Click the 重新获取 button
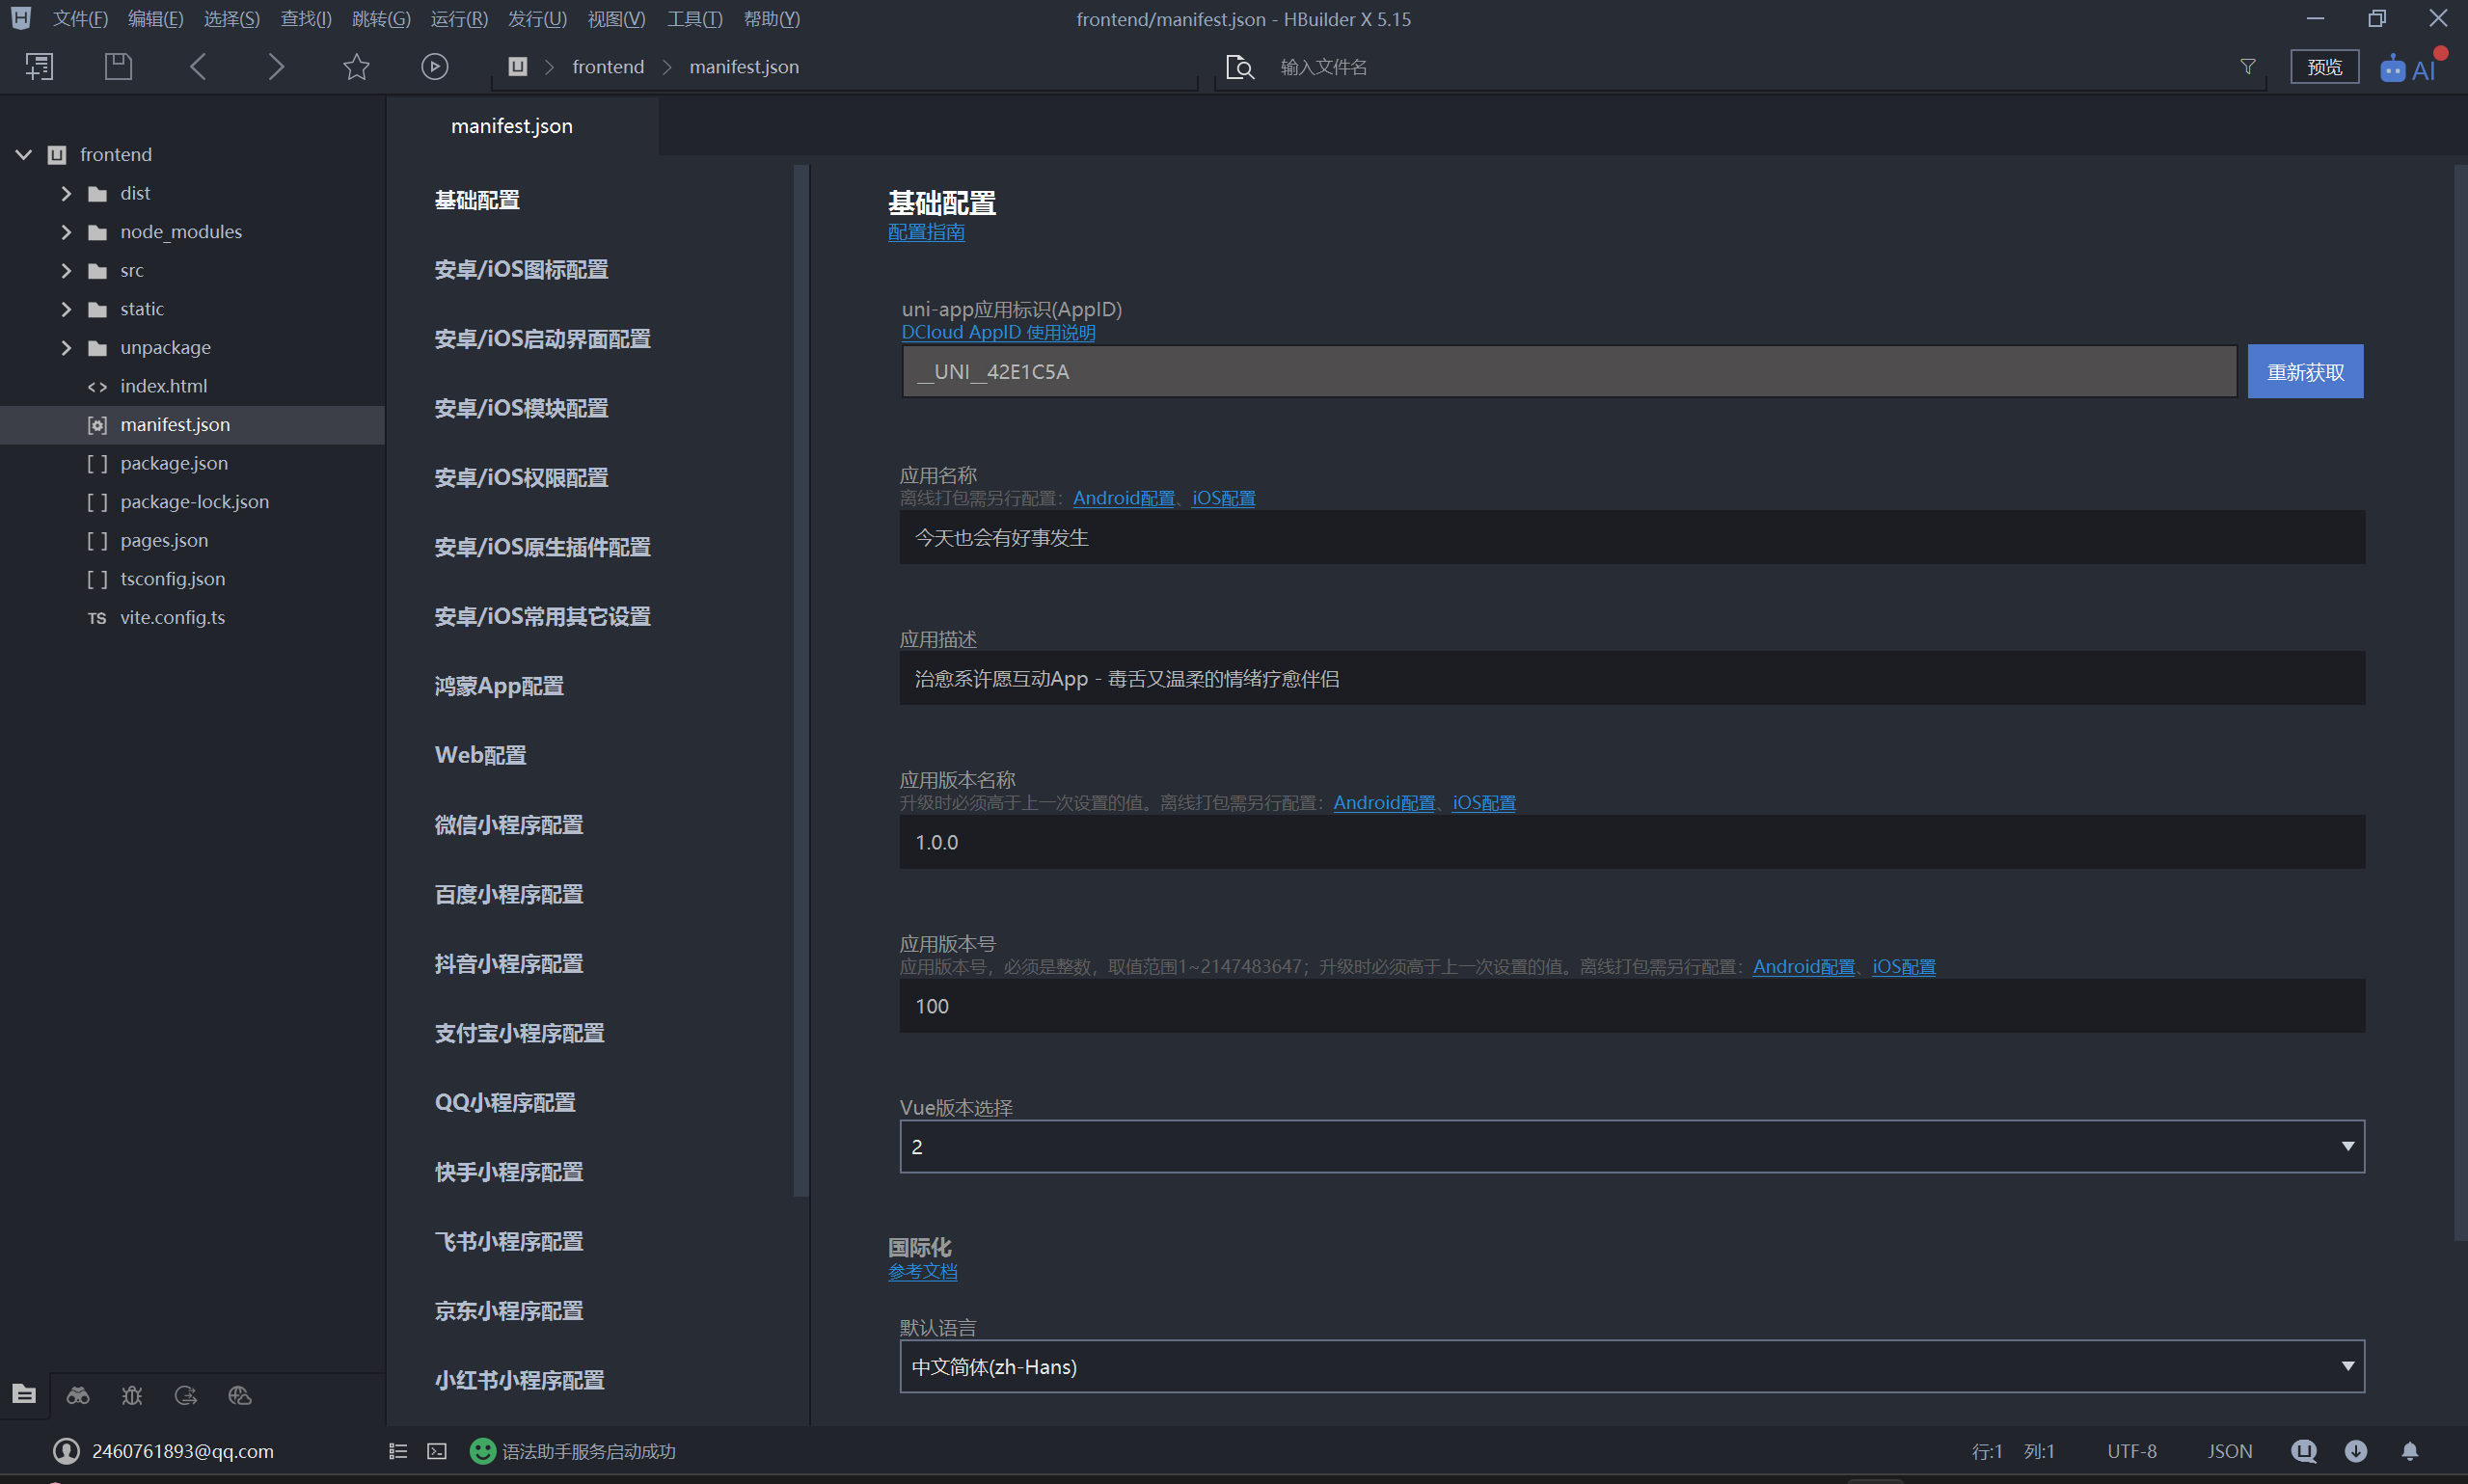 (2305, 372)
